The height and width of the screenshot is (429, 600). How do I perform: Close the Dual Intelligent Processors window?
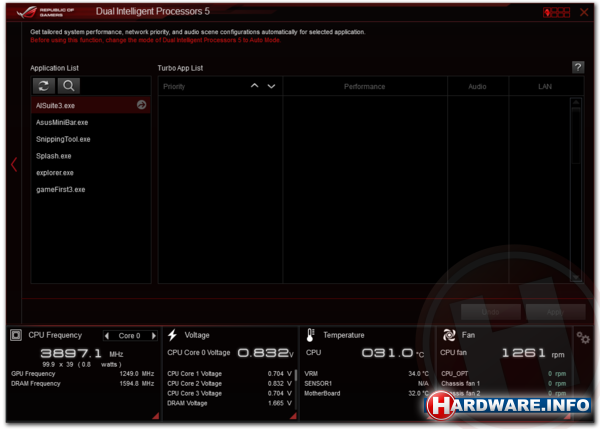coord(584,12)
